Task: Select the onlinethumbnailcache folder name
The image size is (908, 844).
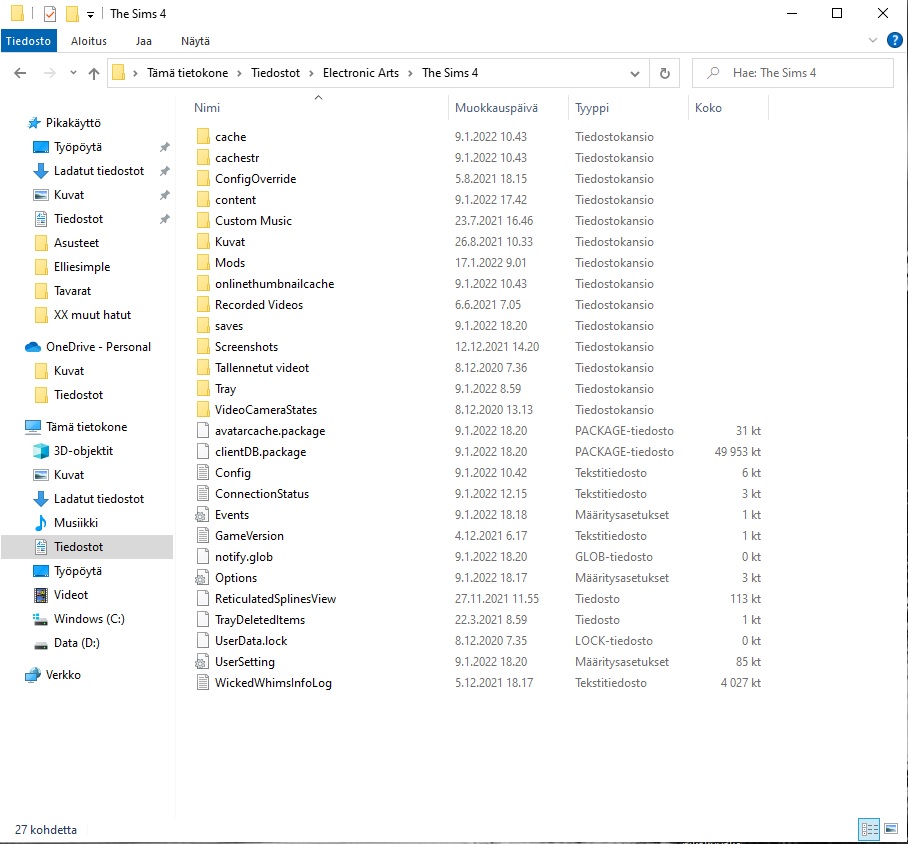Action: (x=274, y=284)
